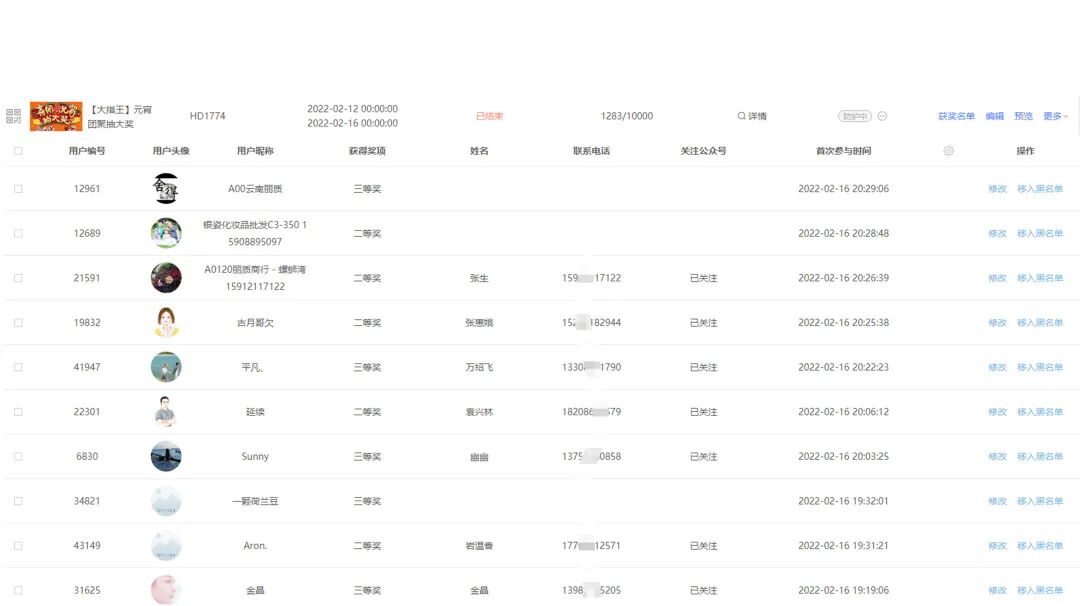The image size is (1080, 606).
Task: Click avatar of user 21591
Action: coord(166,278)
